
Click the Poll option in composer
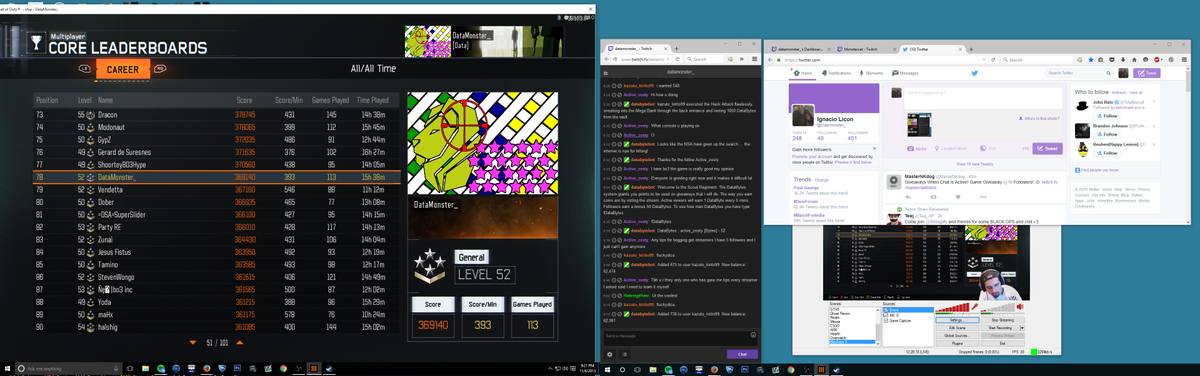pos(988,148)
